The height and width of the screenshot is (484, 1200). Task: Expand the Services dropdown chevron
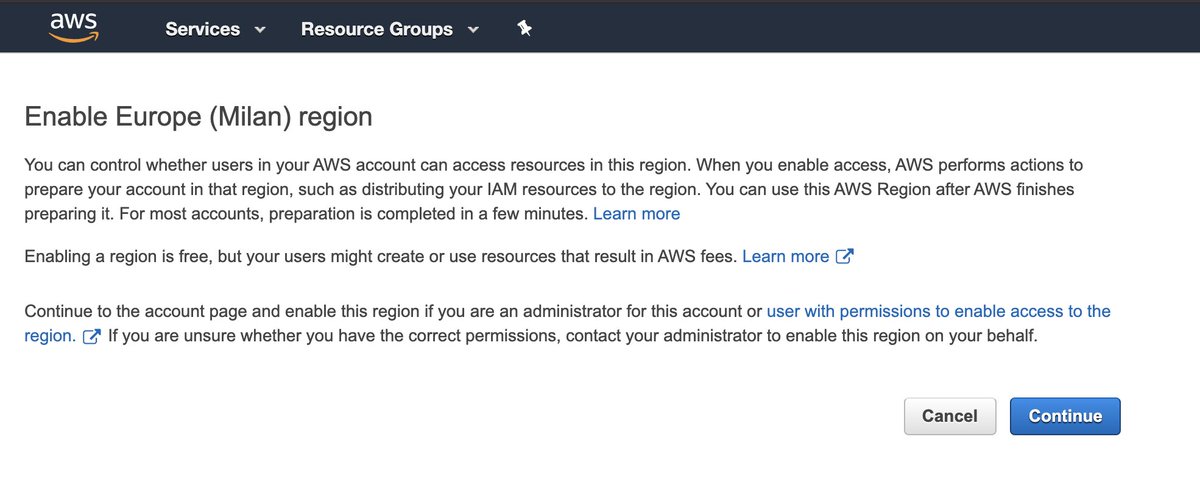click(260, 30)
